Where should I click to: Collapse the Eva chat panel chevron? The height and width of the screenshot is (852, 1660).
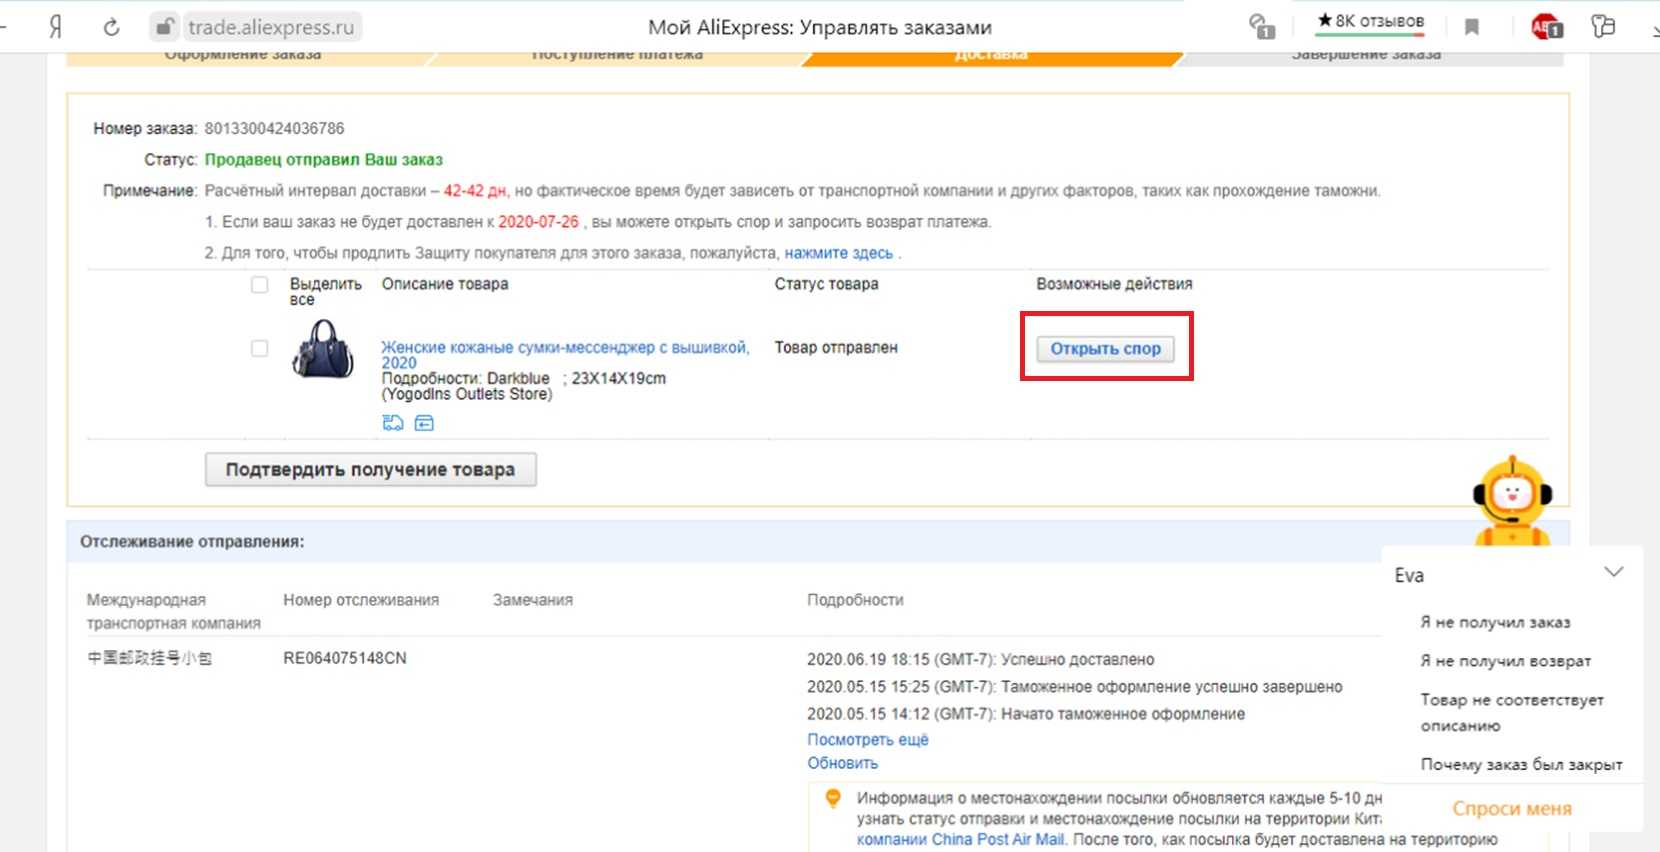click(1613, 573)
